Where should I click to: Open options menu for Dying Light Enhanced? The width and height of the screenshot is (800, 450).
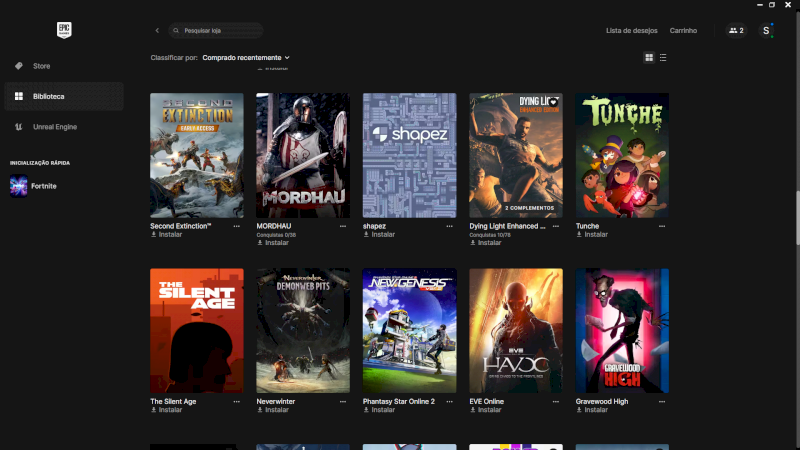coord(556,226)
